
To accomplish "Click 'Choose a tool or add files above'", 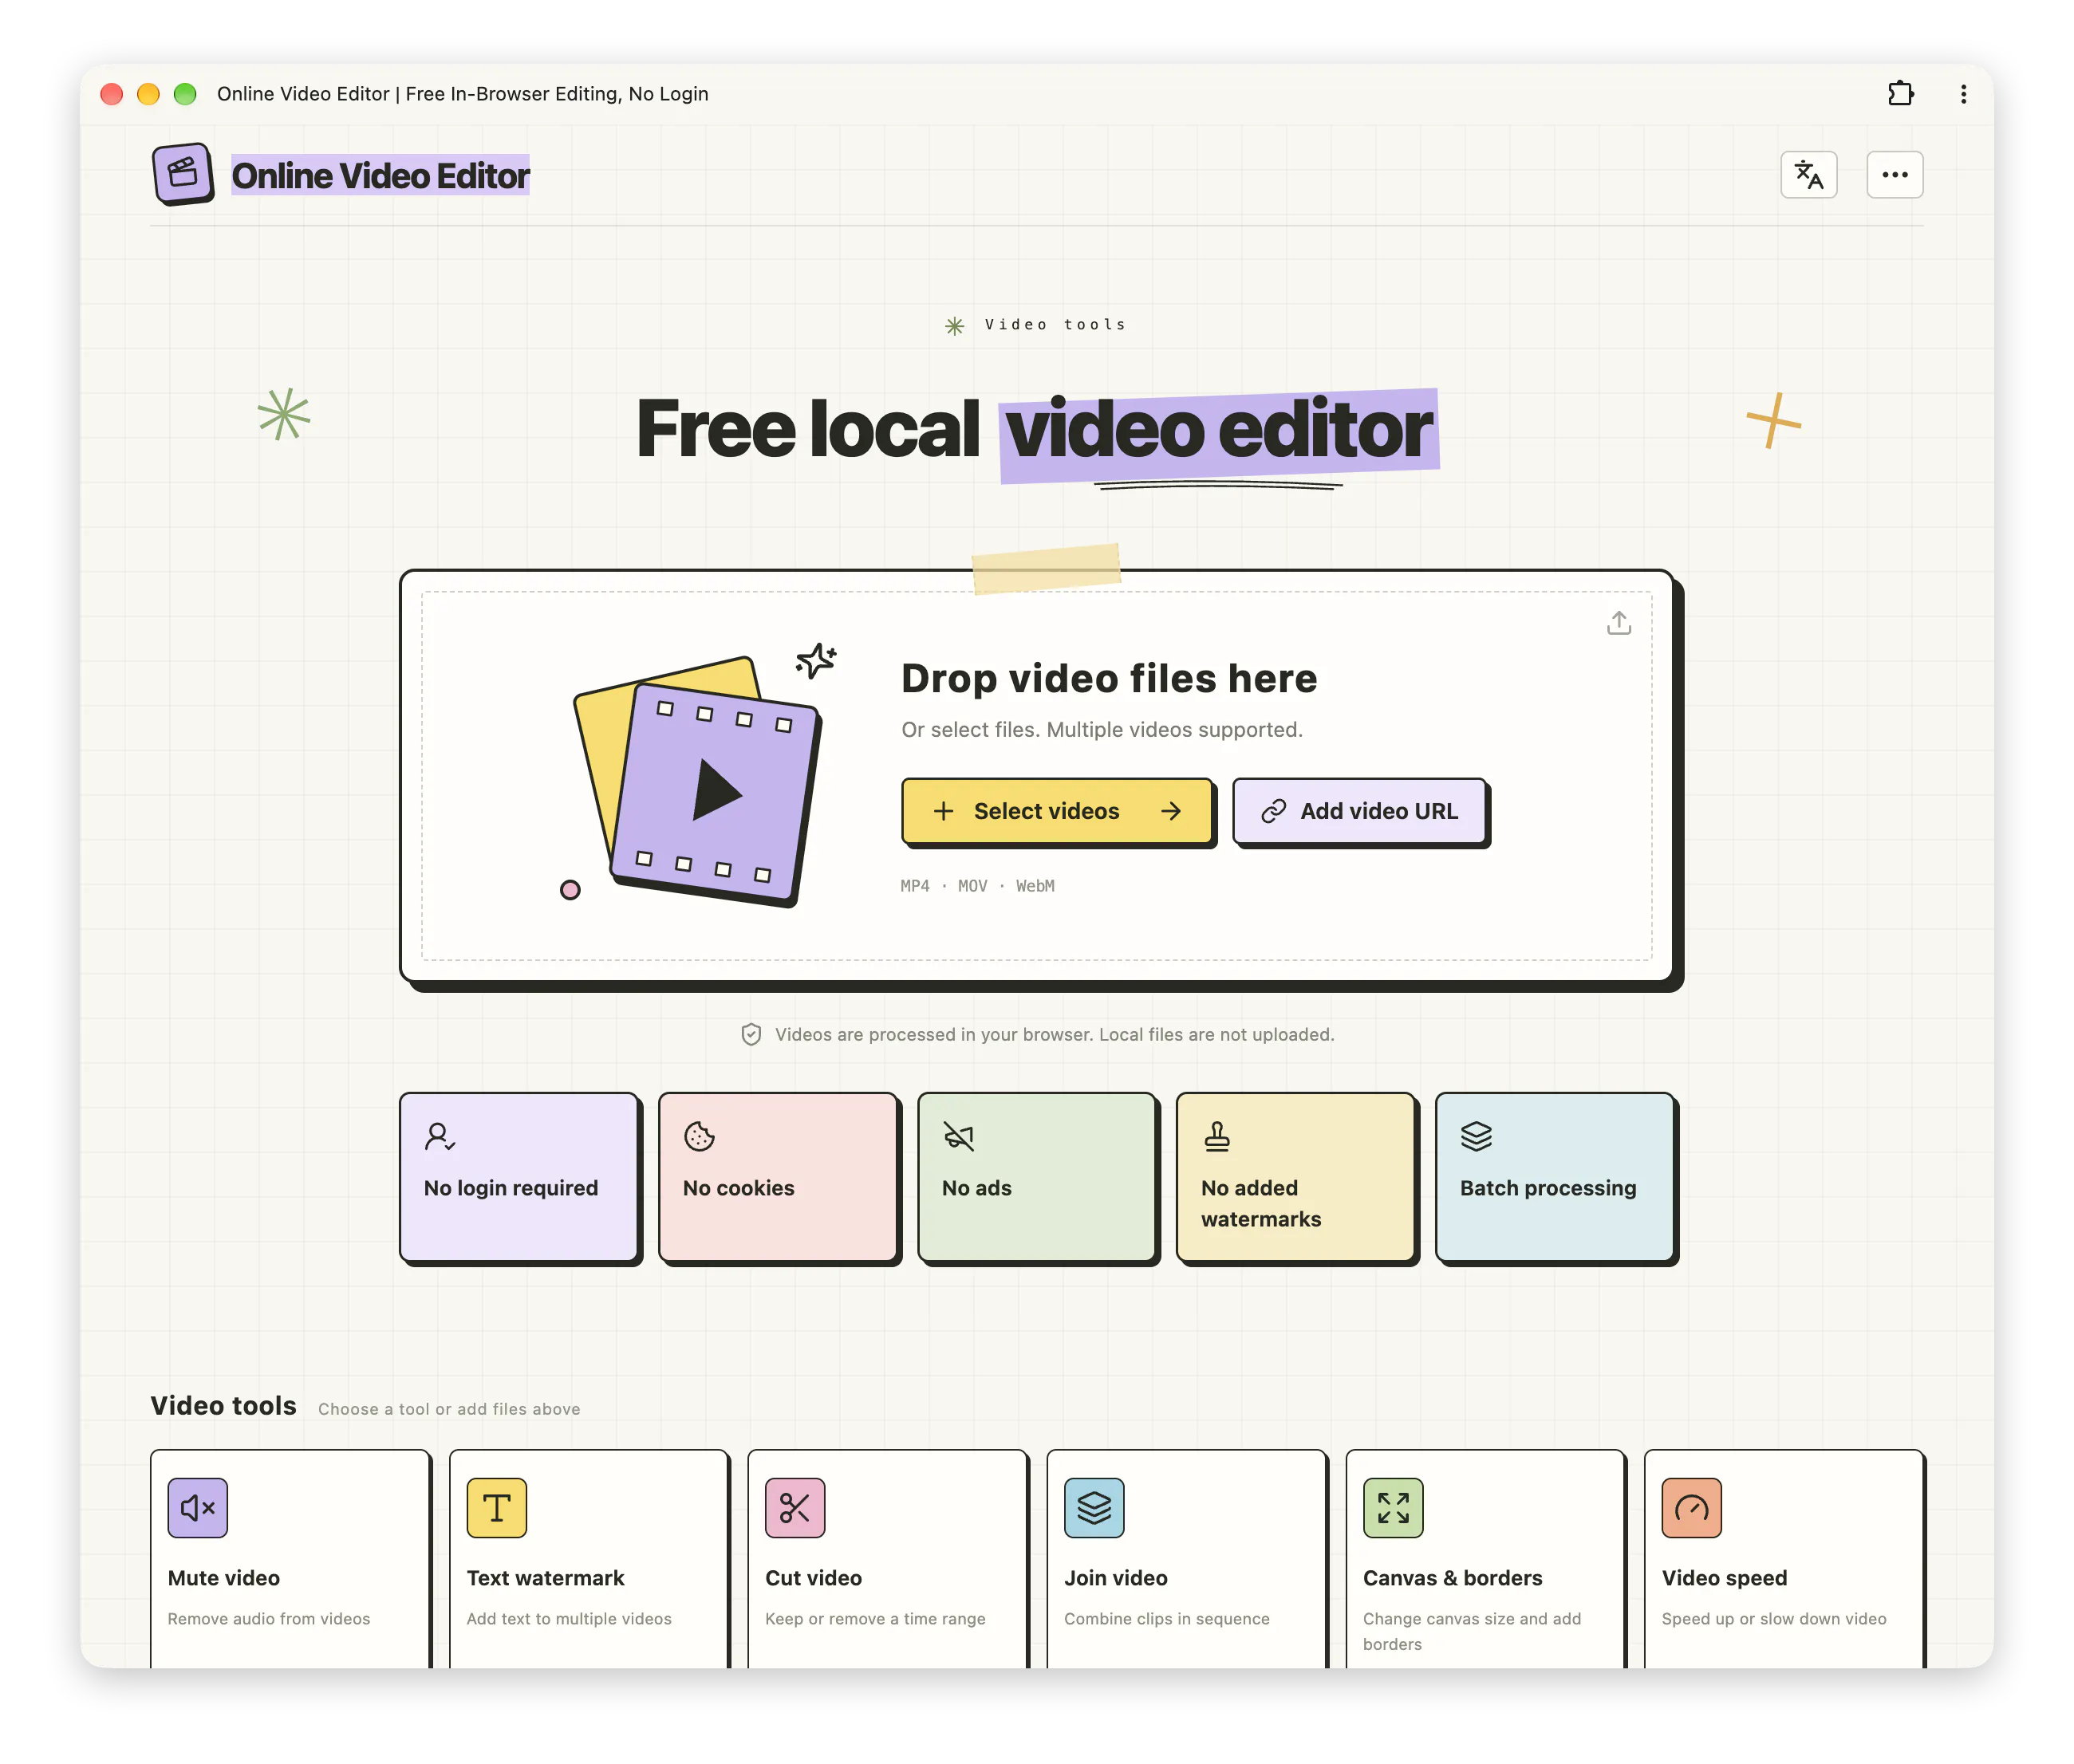I will [449, 1408].
